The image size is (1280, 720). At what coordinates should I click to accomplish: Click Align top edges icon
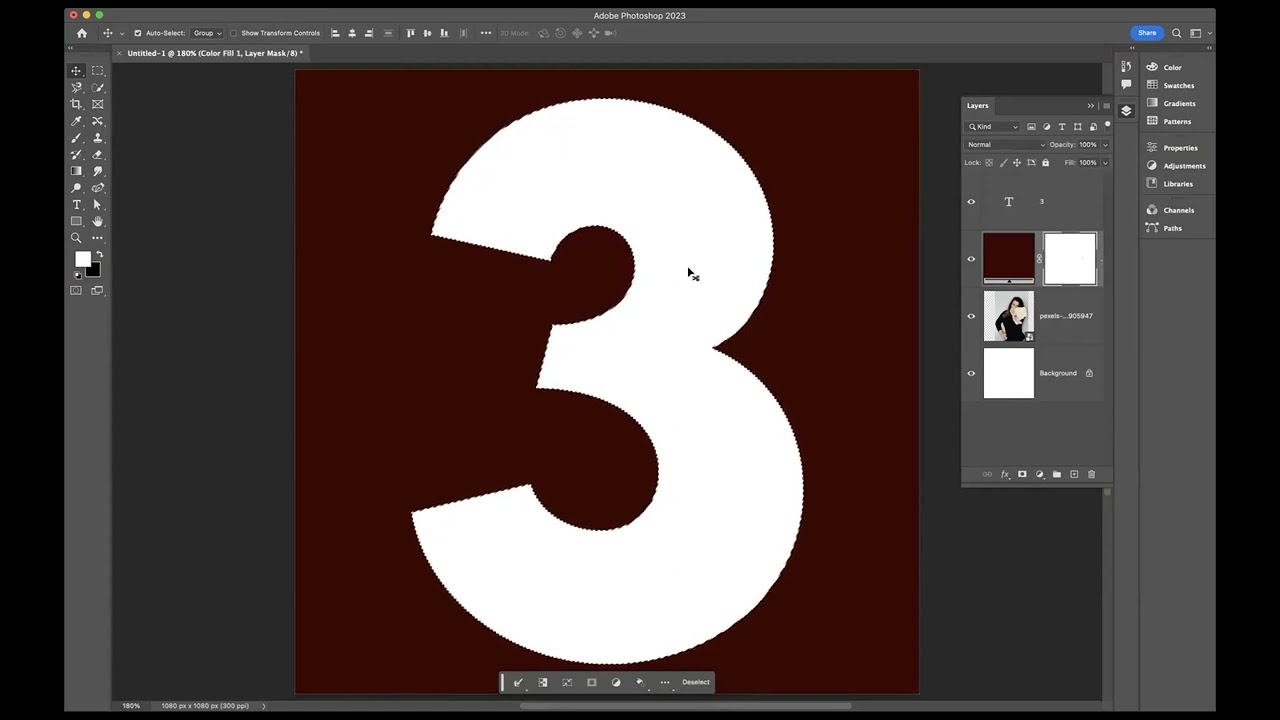(x=410, y=33)
